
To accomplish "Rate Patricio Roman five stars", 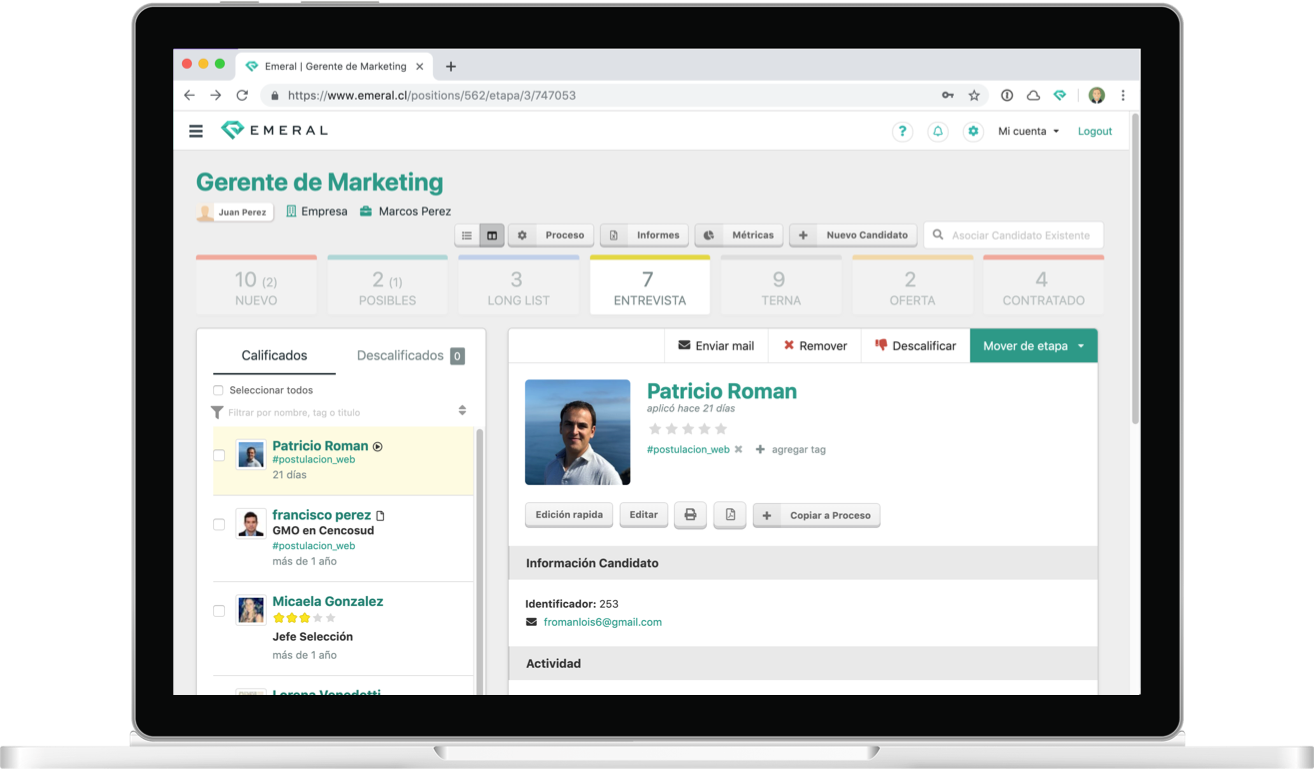I will point(721,429).
